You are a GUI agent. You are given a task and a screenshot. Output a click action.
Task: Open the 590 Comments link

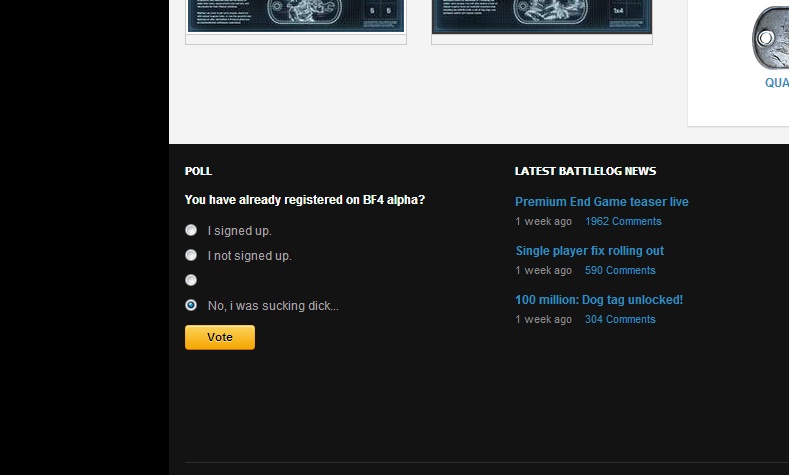[x=620, y=270]
